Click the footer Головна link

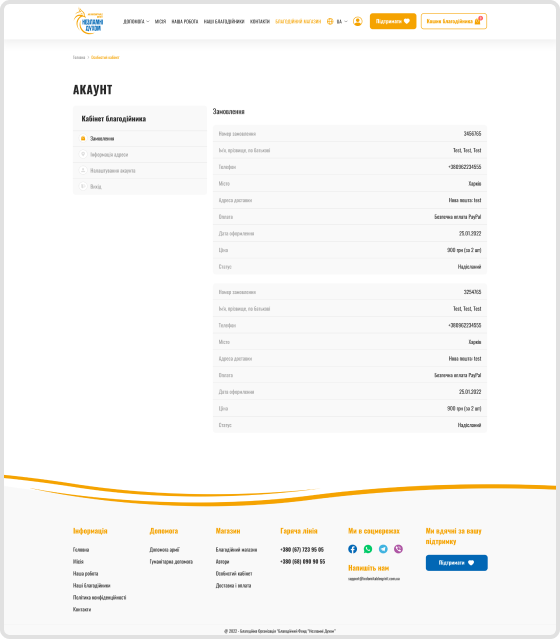tap(81, 550)
